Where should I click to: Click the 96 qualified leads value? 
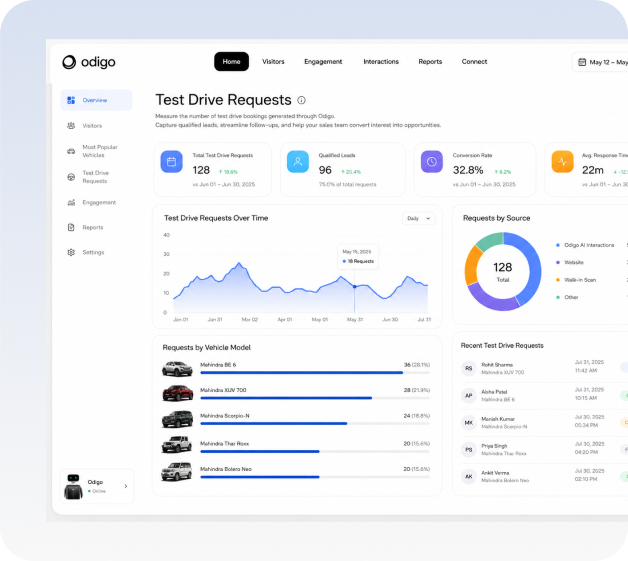325,170
